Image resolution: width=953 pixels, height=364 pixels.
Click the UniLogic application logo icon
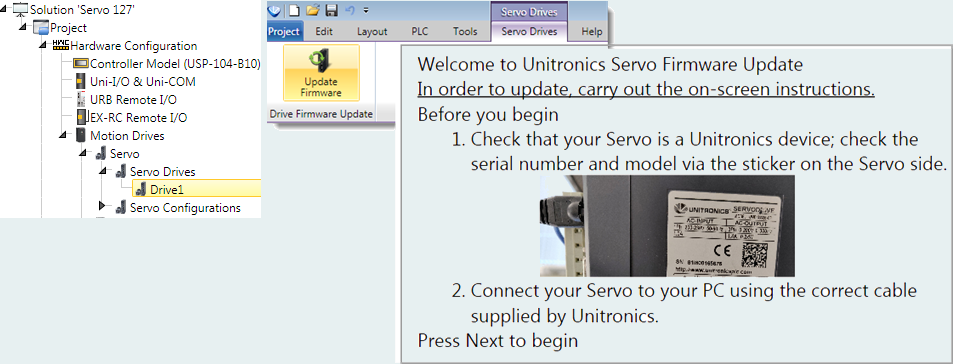[274, 10]
